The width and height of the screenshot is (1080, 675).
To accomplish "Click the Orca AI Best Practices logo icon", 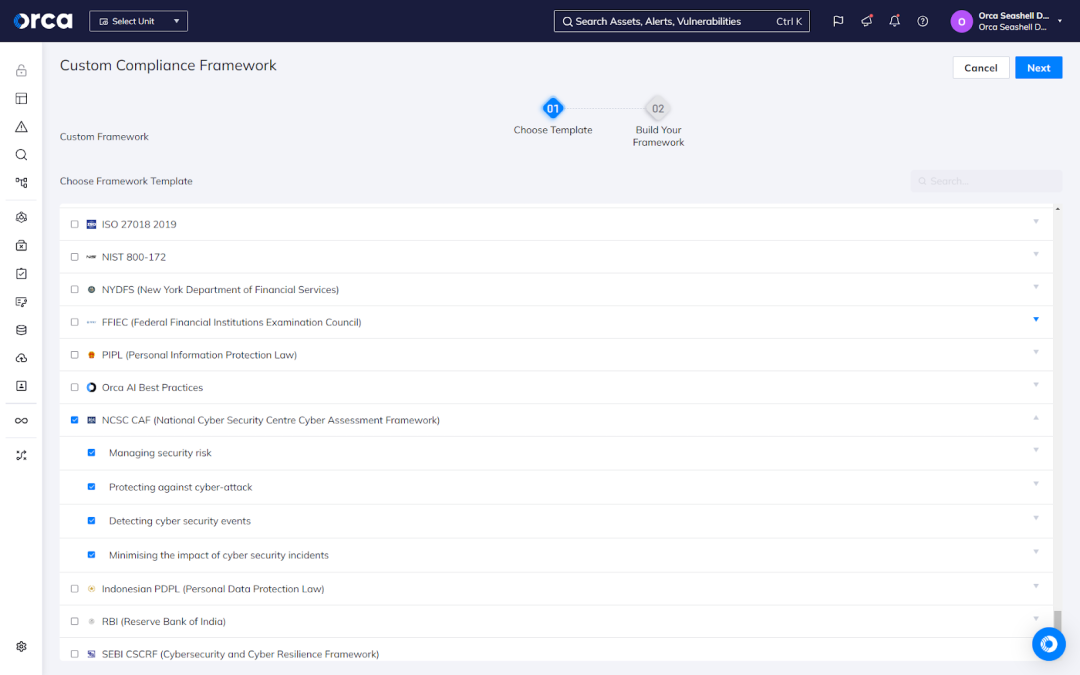I will point(91,388).
